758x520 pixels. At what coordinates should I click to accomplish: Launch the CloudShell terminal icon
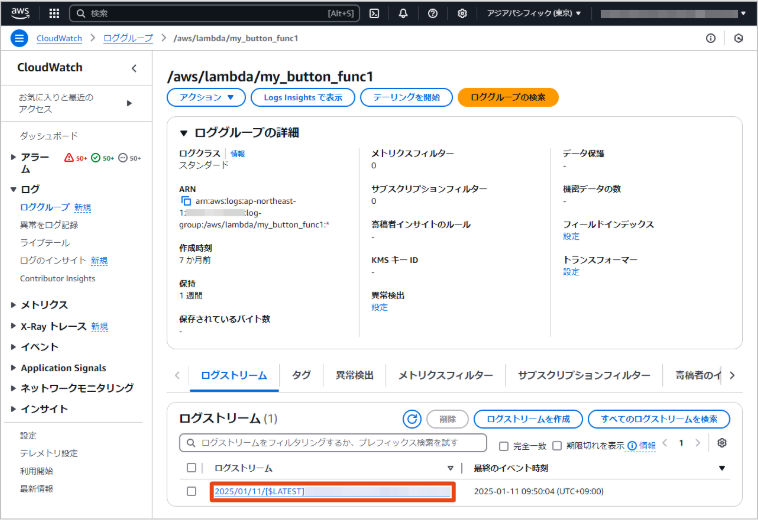[374, 14]
